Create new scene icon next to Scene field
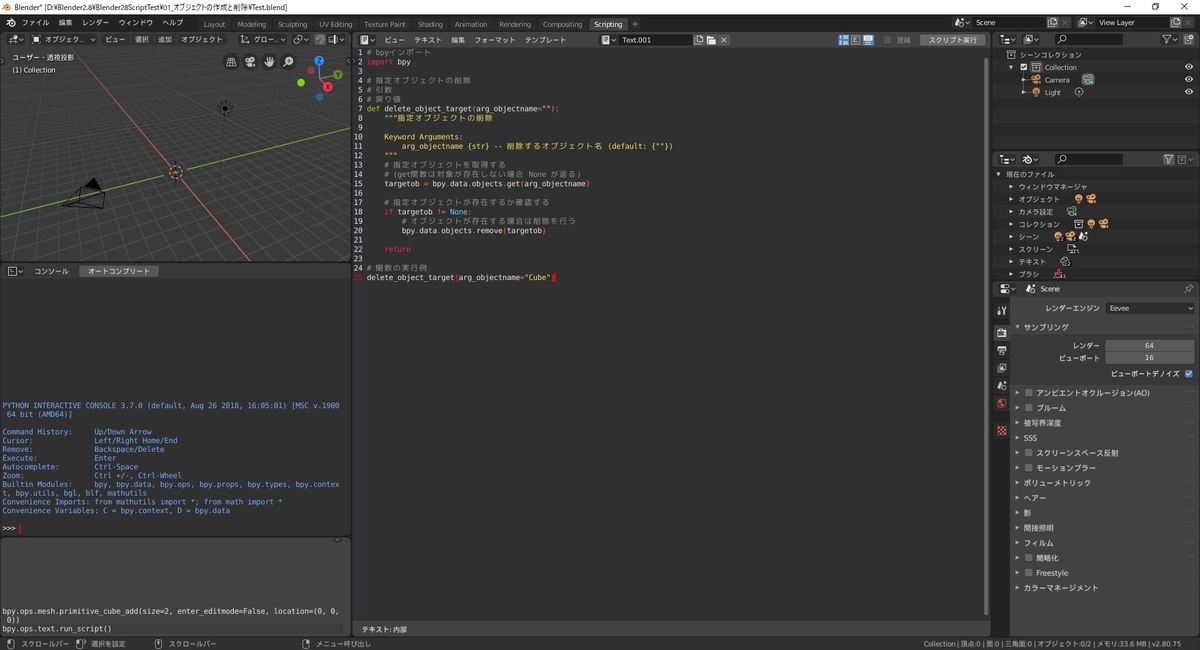 click(1053, 22)
